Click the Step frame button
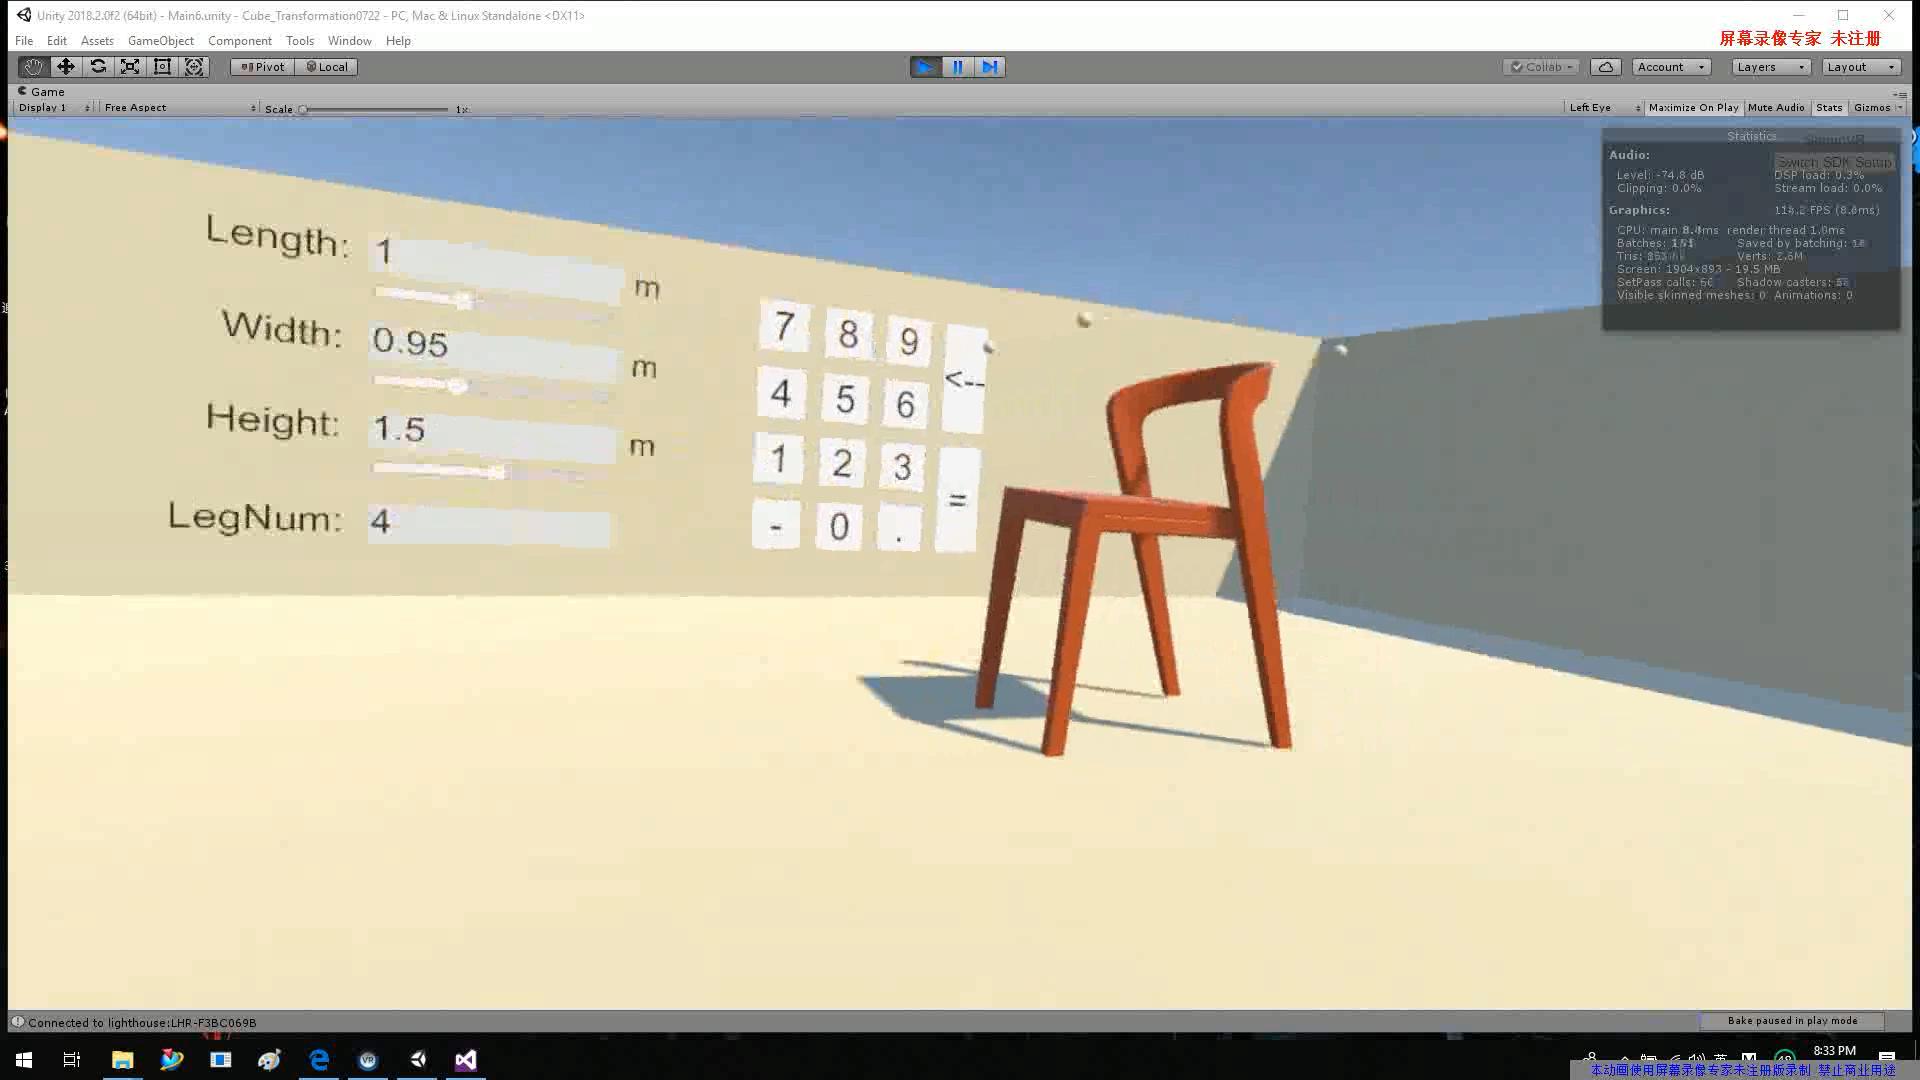 click(989, 67)
